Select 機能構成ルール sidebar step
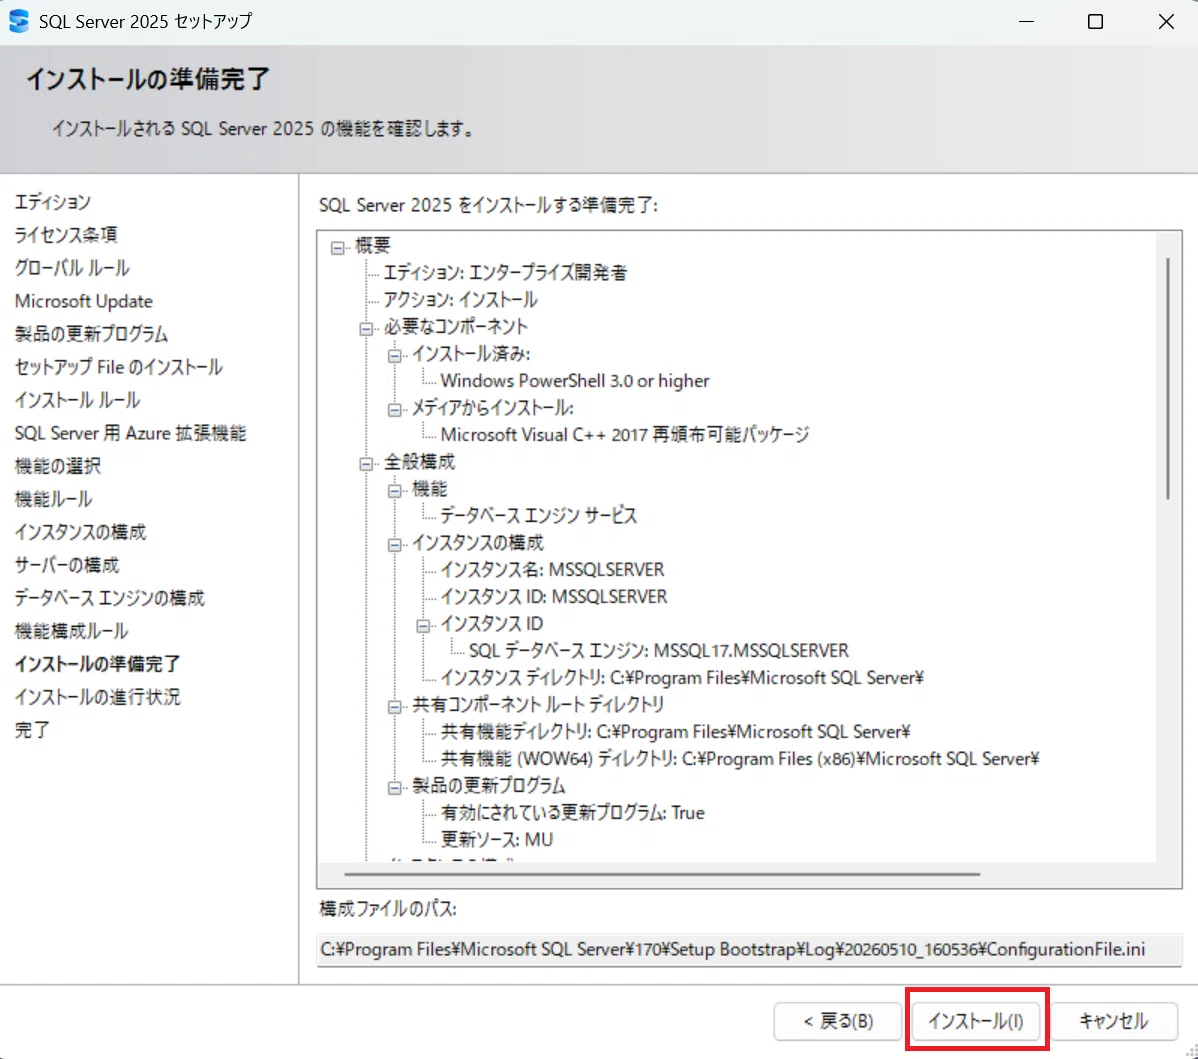The width and height of the screenshot is (1198, 1059). (71, 631)
